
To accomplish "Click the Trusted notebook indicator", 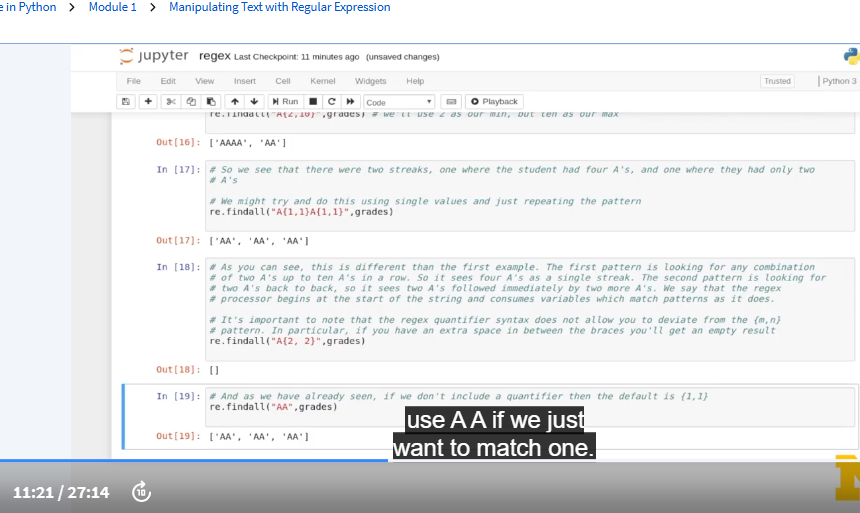I will (x=777, y=81).
